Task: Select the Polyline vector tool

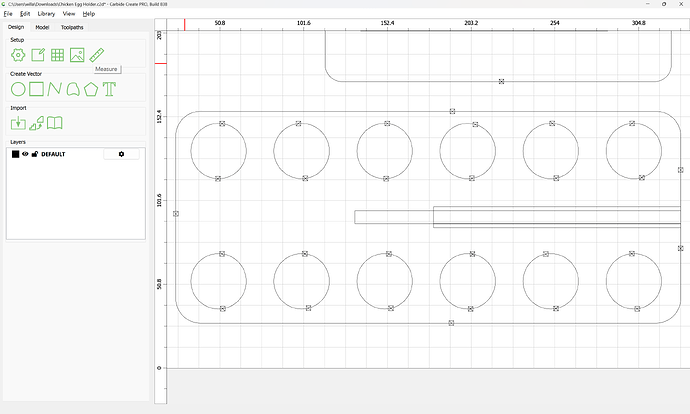Action: point(54,89)
